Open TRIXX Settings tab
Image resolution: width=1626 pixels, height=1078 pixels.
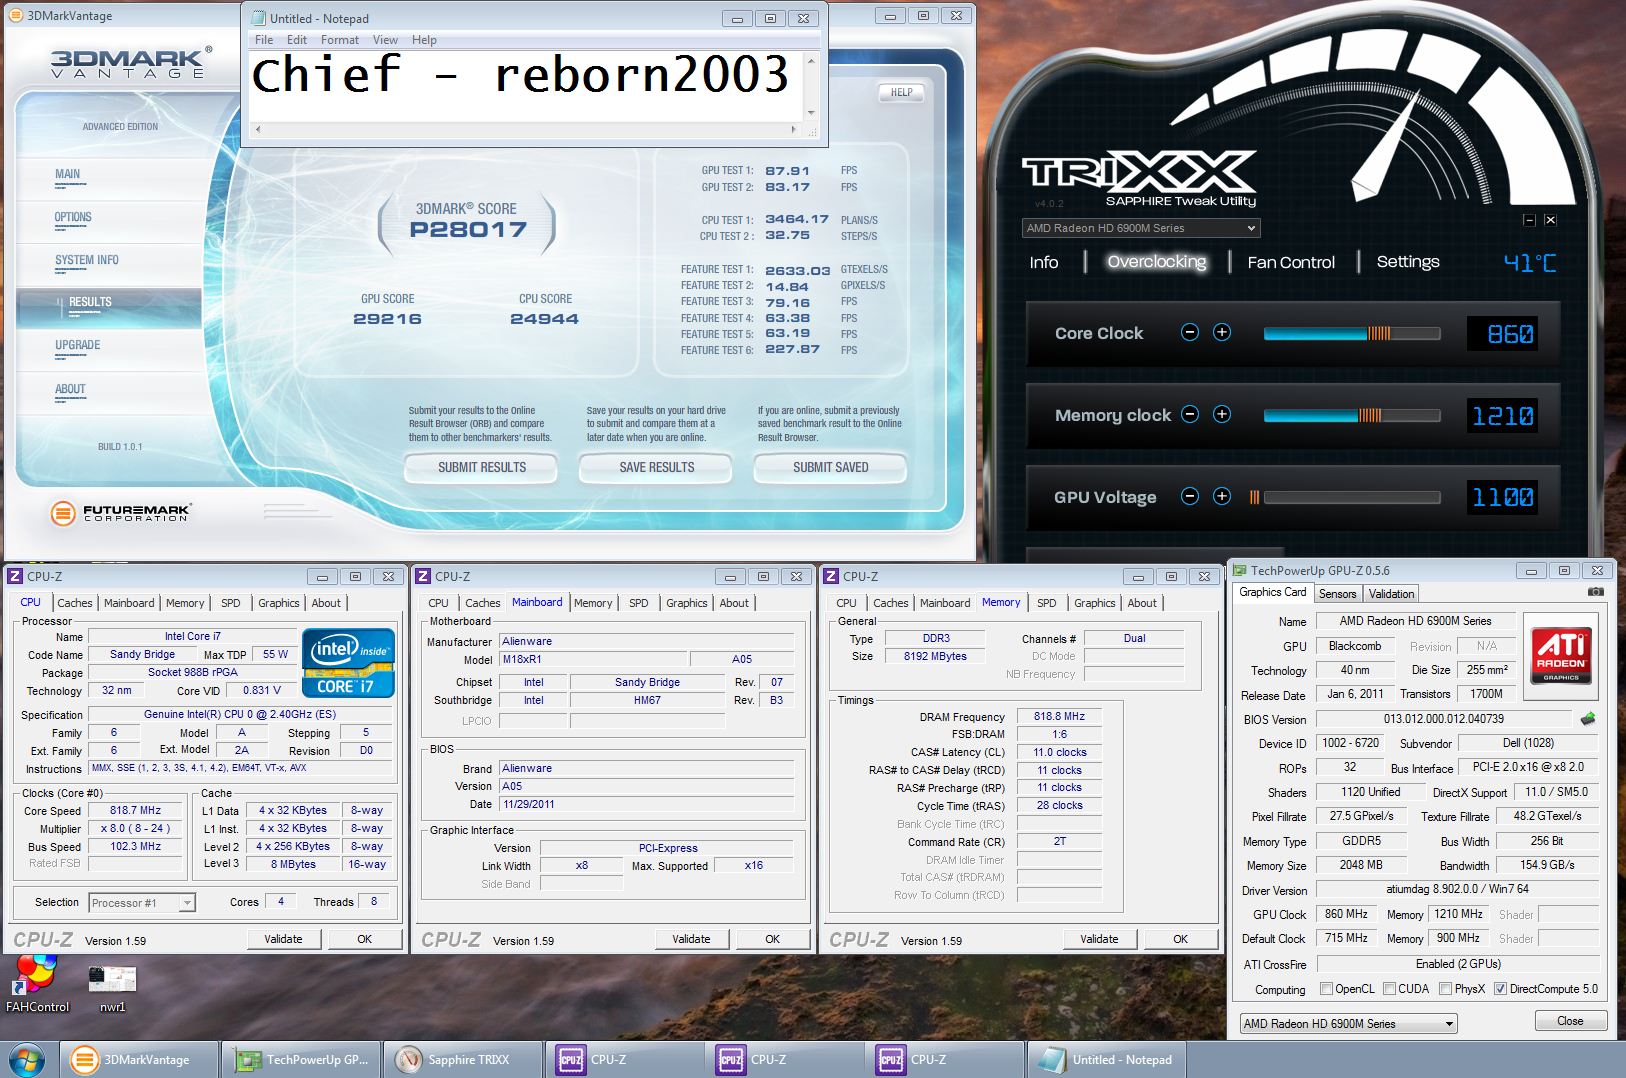click(x=1408, y=262)
